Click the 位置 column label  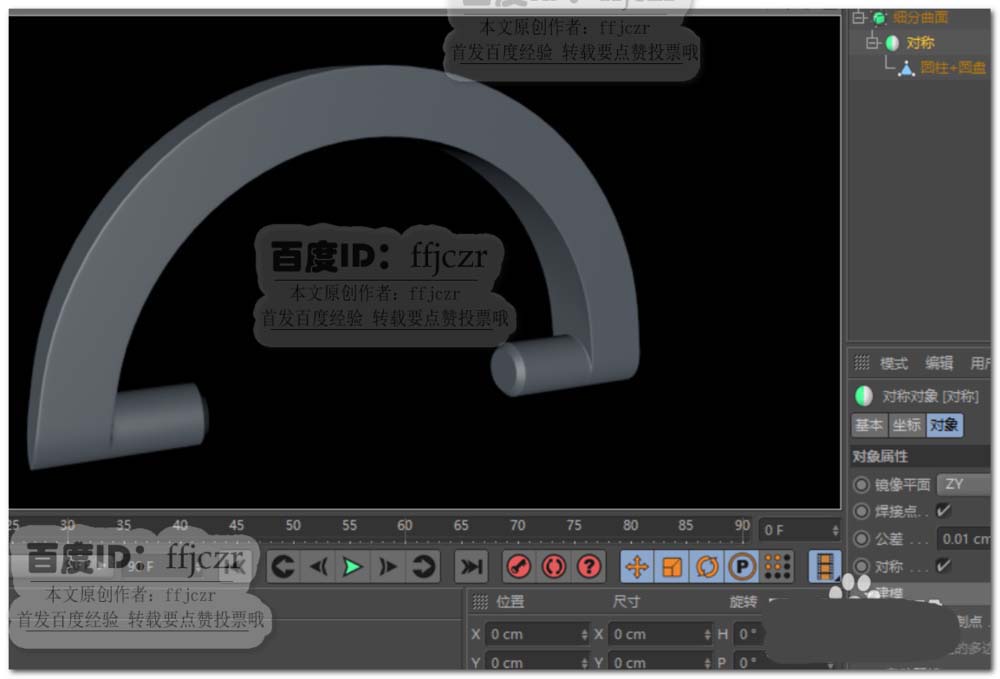pyautogui.click(x=510, y=601)
